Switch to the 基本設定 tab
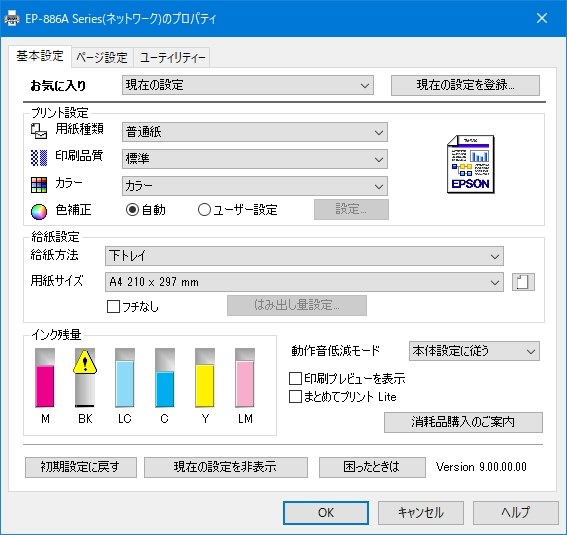Image resolution: width=567 pixels, height=535 pixels. tap(40, 56)
